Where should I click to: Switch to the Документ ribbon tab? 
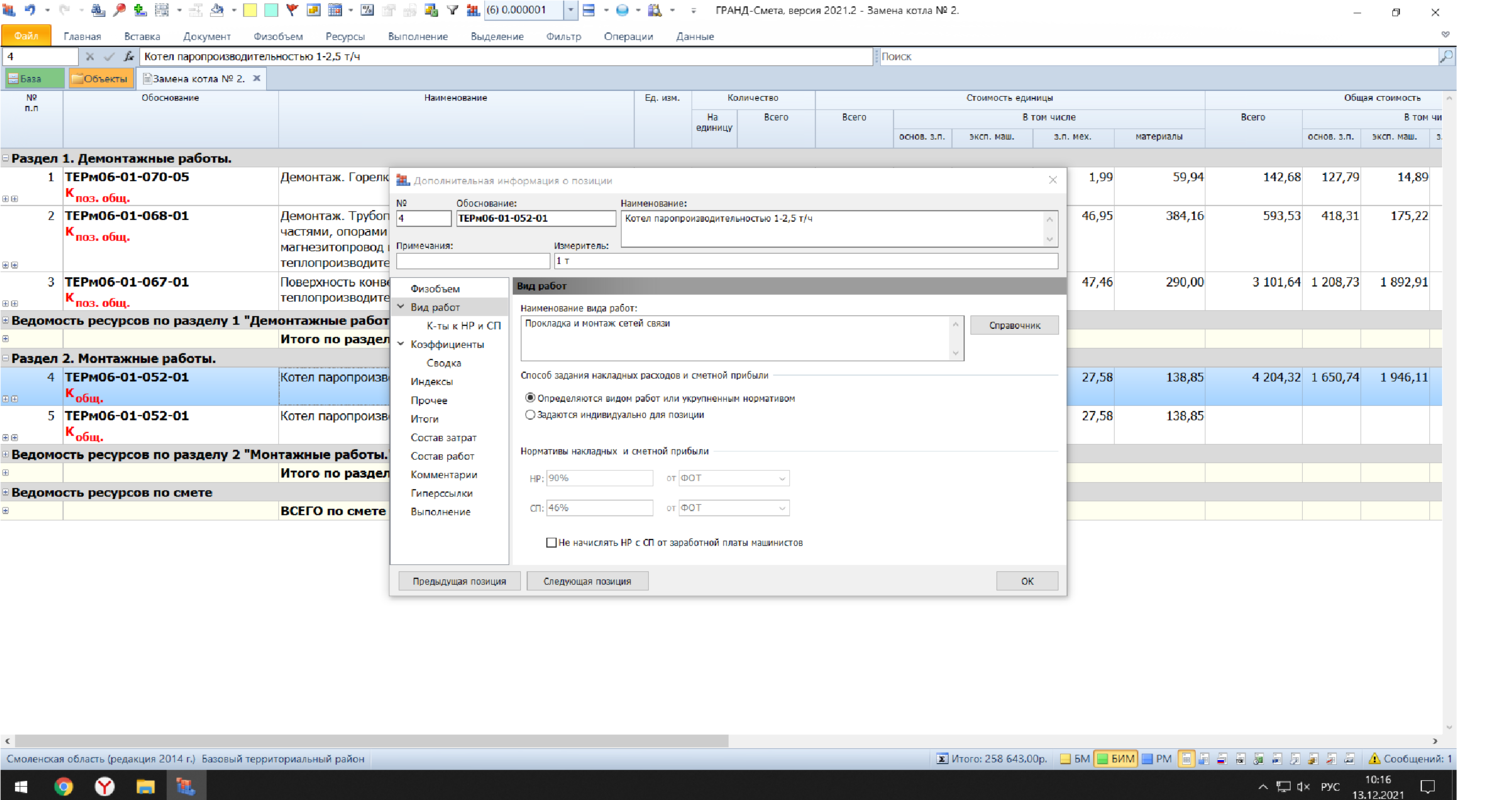[x=207, y=37]
